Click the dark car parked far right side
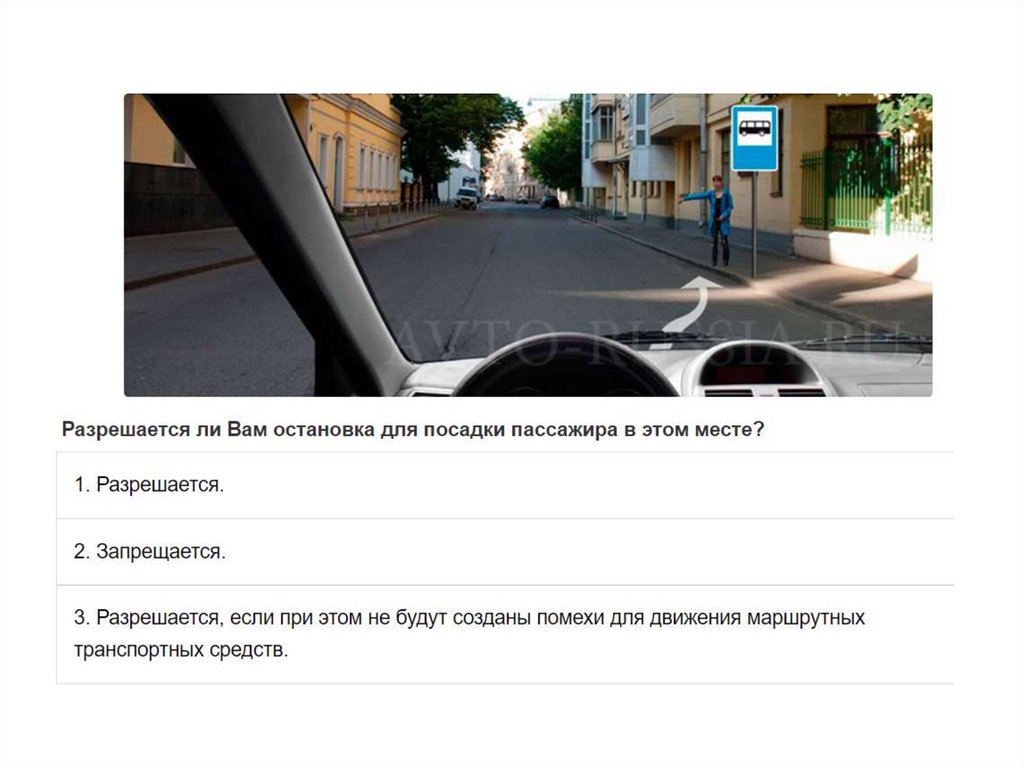Image resolution: width=1024 pixels, height=767 pixels. click(x=550, y=202)
